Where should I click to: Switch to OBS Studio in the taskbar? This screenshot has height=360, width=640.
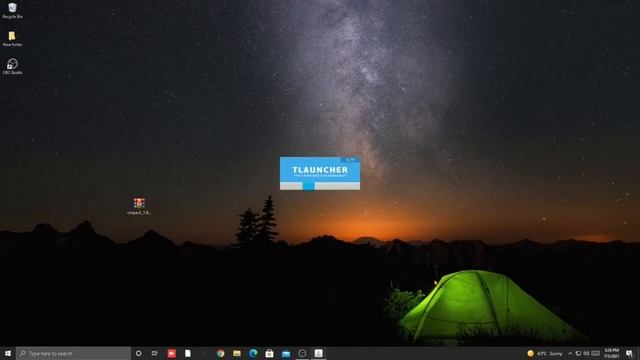click(x=302, y=353)
